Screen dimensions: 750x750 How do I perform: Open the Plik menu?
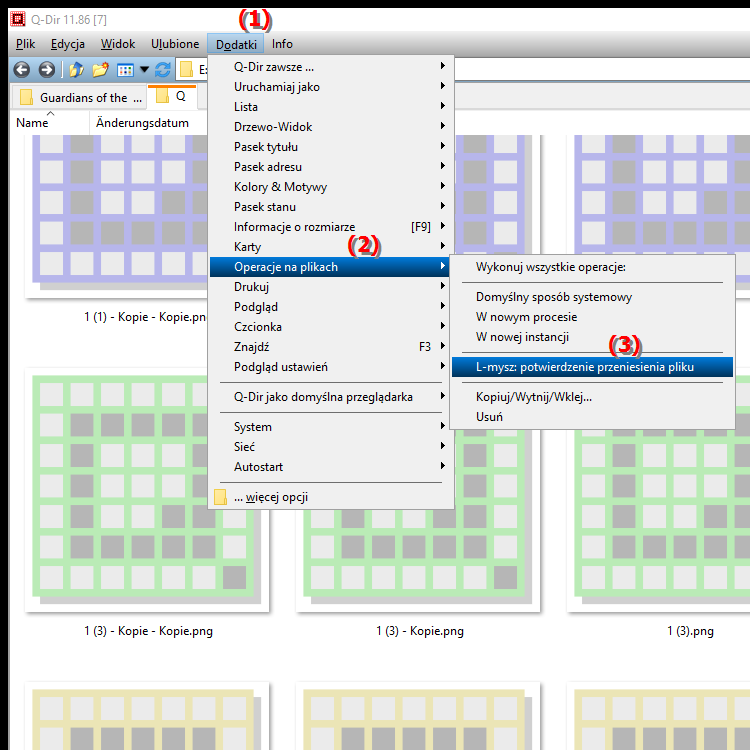(x=25, y=44)
